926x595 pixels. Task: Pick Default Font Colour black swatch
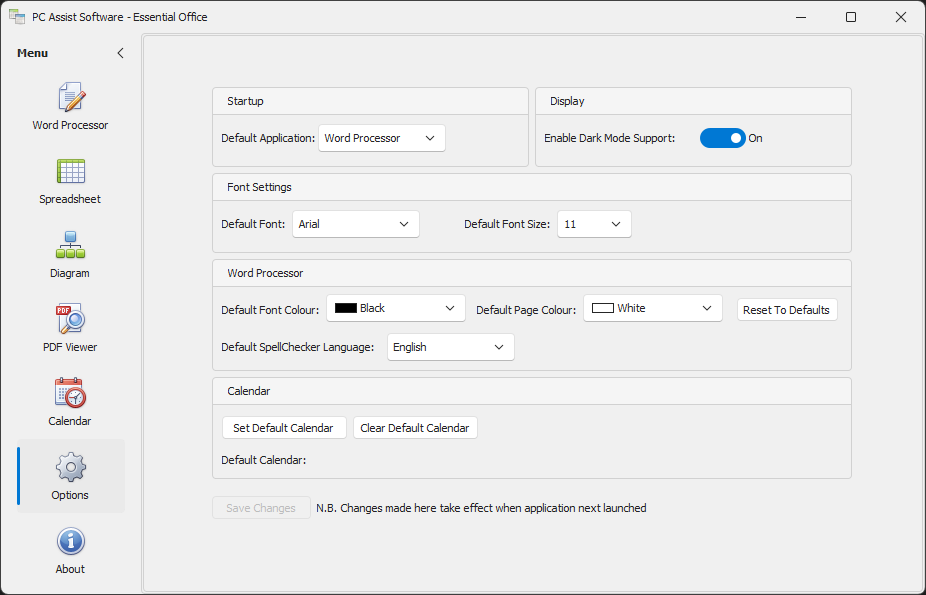(346, 308)
